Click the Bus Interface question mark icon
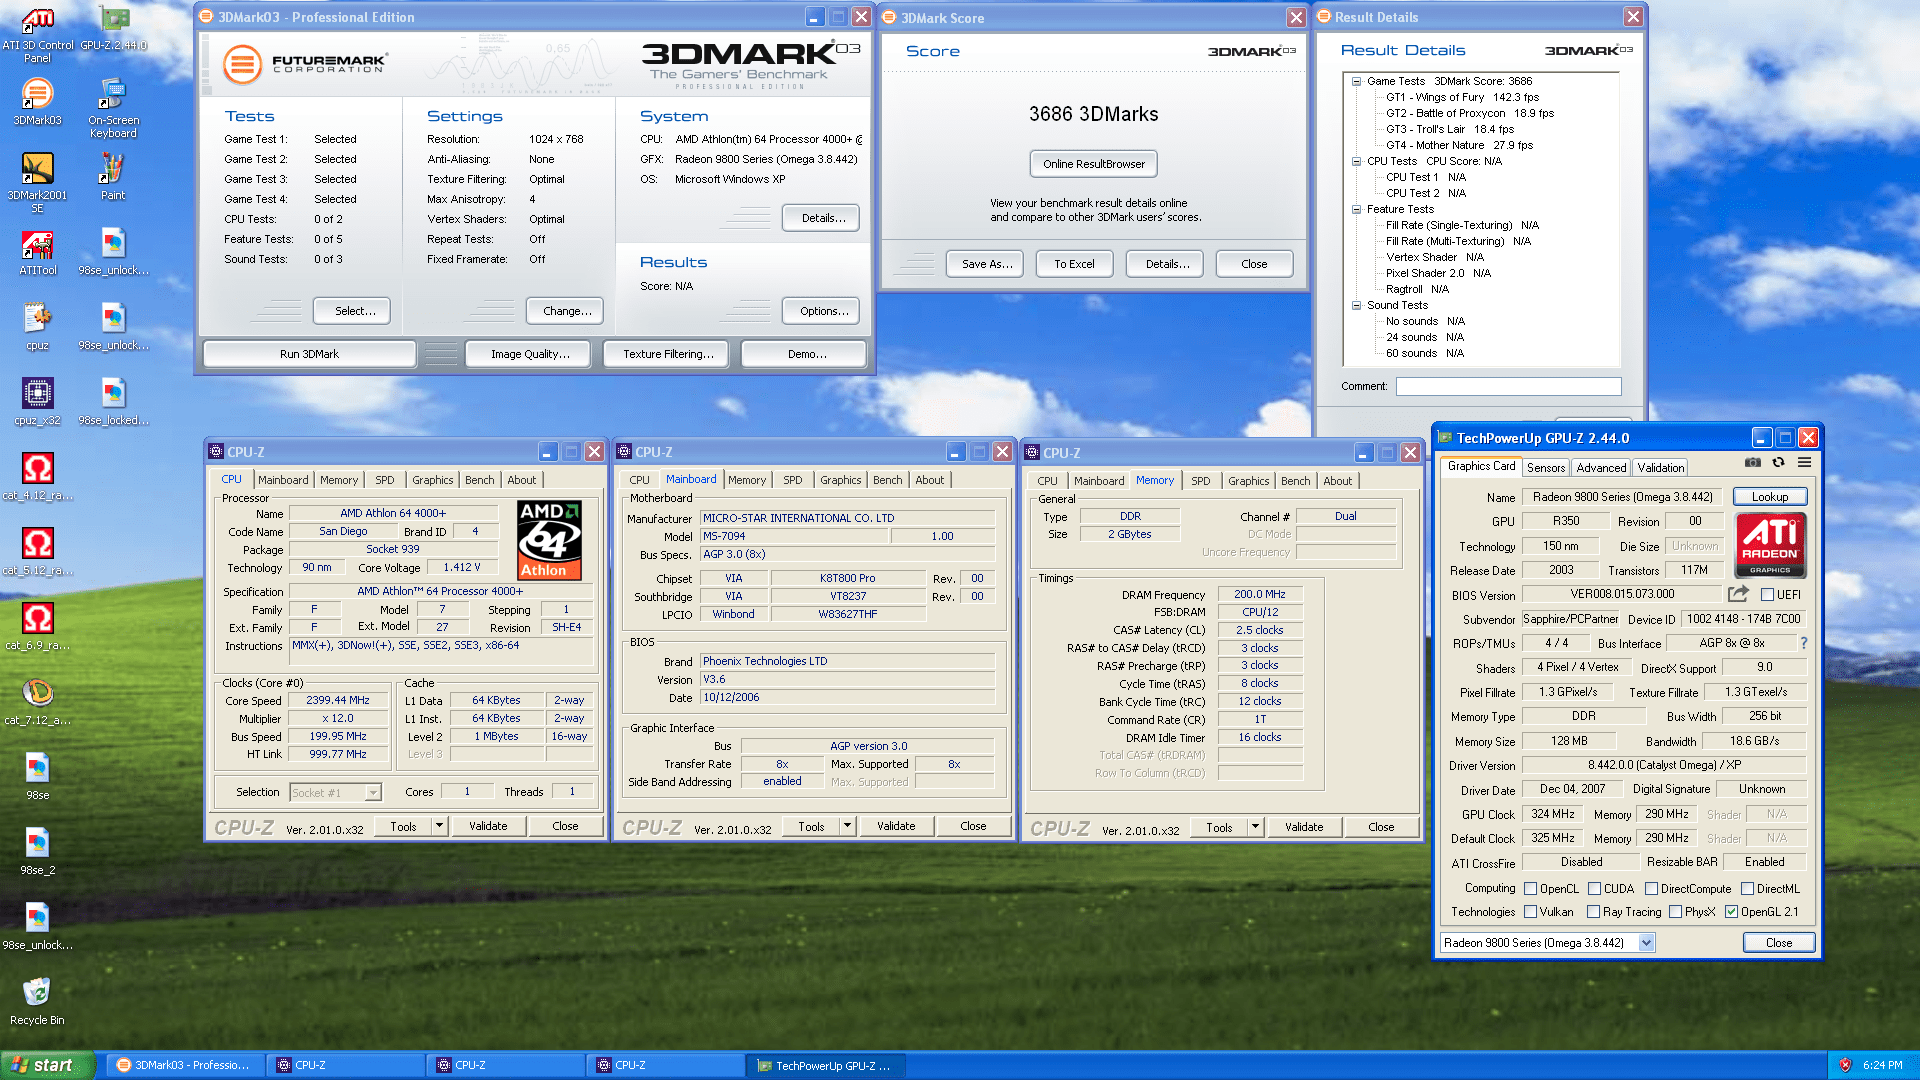 click(x=1804, y=643)
